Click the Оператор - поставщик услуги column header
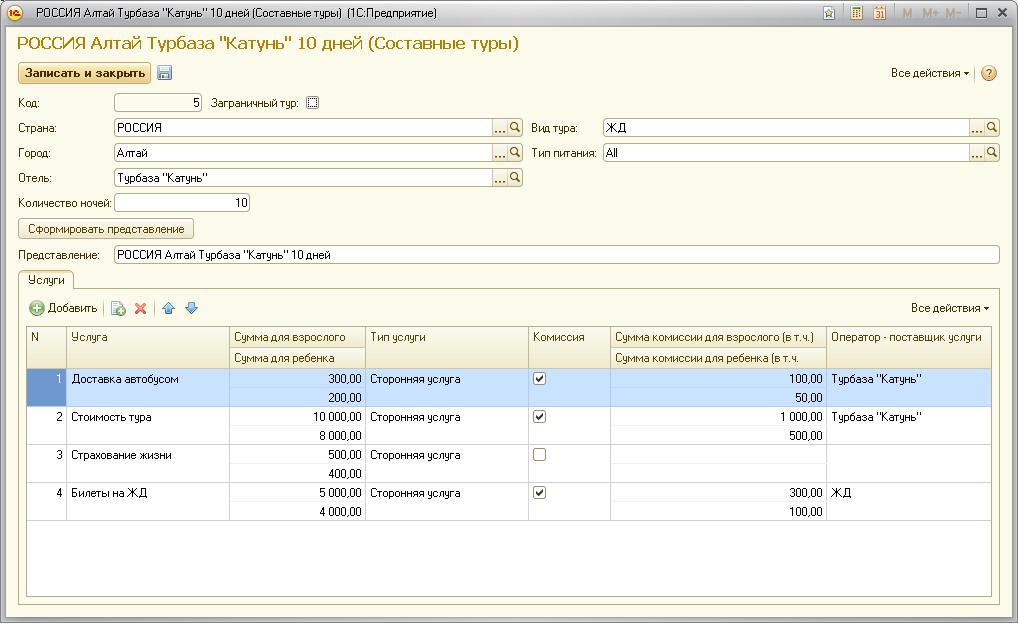The width and height of the screenshot is (1018, 624). click(908, 347)
